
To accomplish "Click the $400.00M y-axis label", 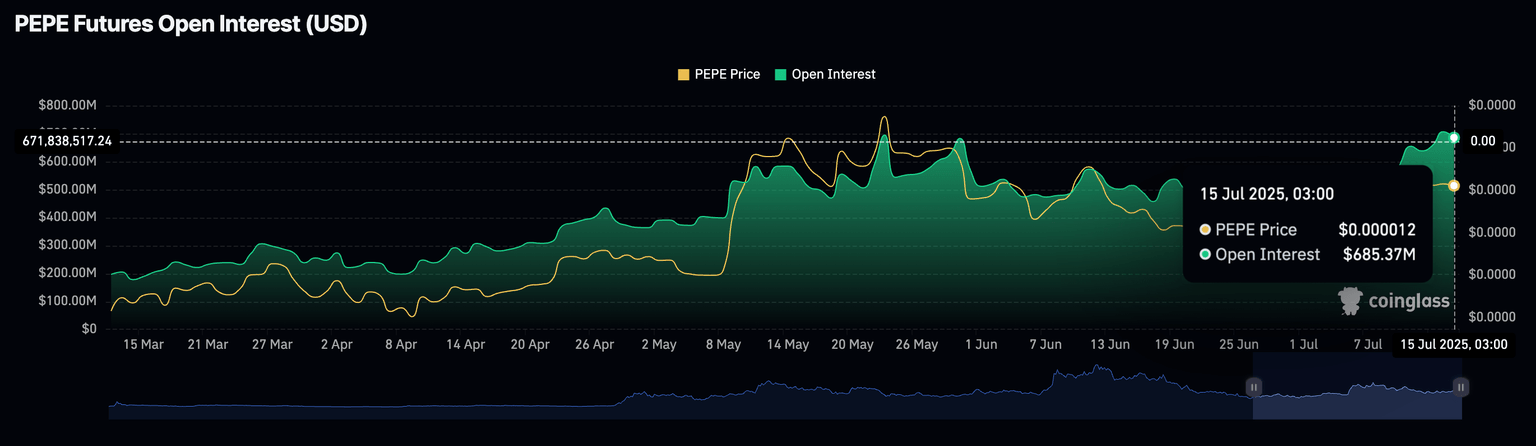I will 67,217.
